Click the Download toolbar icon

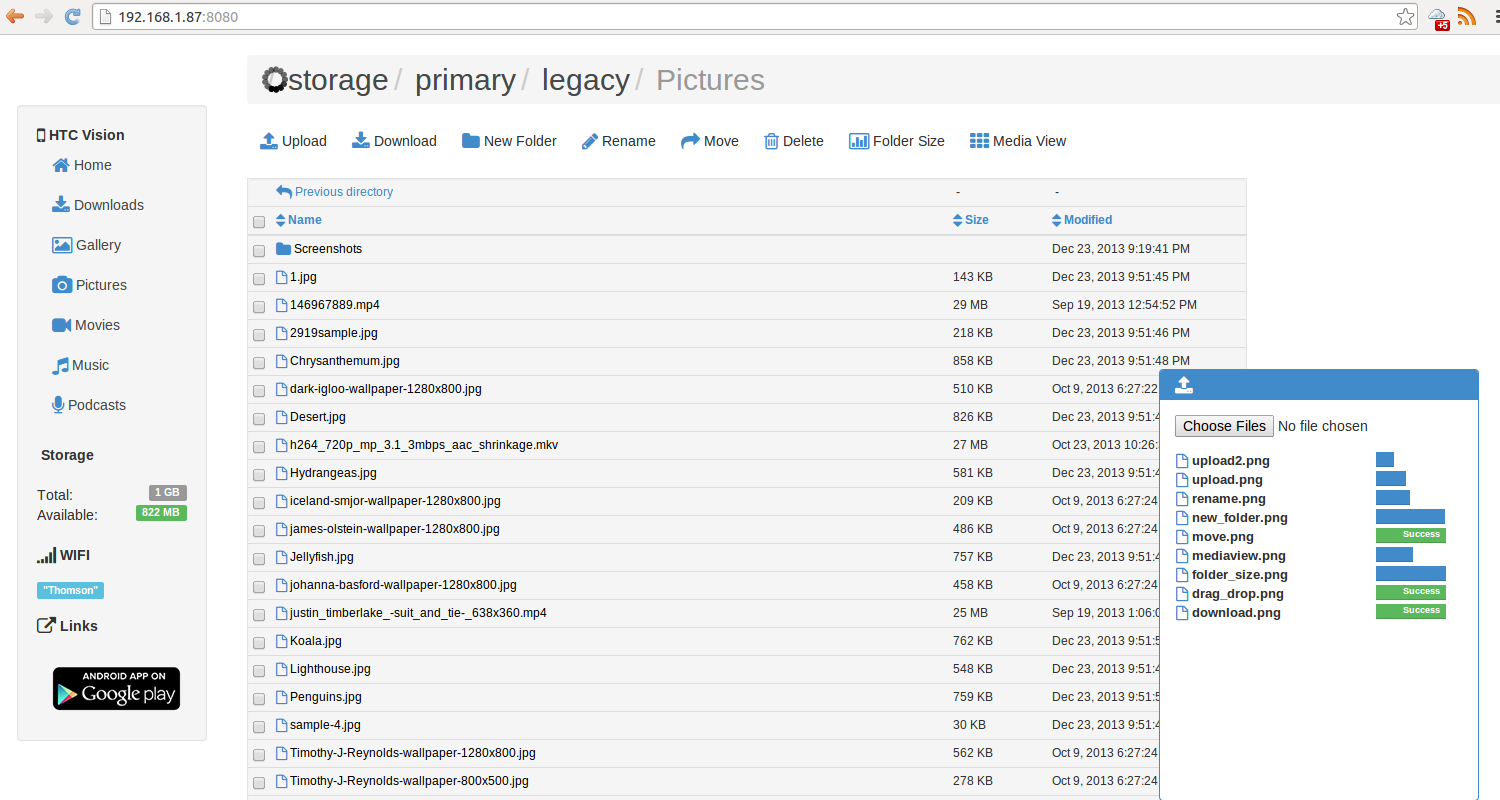[x=361, y=141]
